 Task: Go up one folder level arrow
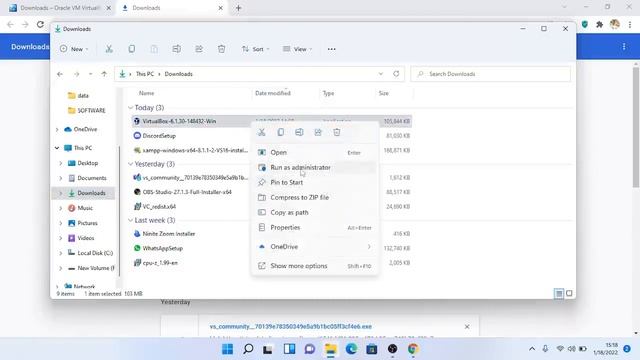[x=104, y=74]
